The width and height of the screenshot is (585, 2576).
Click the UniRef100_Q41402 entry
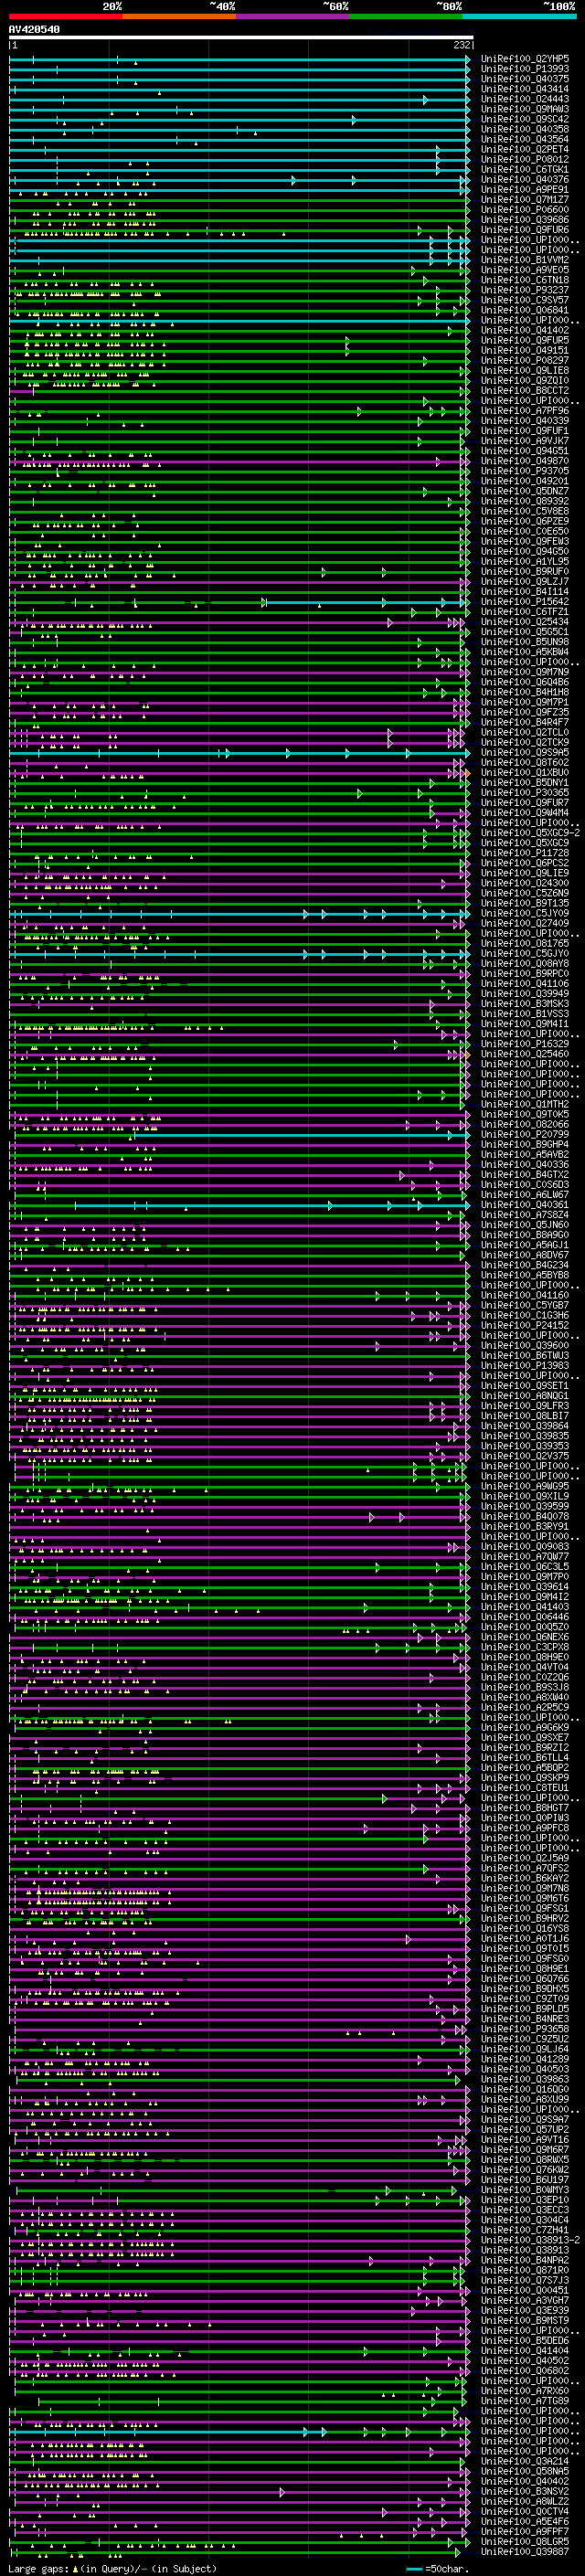pyautogui.click(x=525, y=330)
